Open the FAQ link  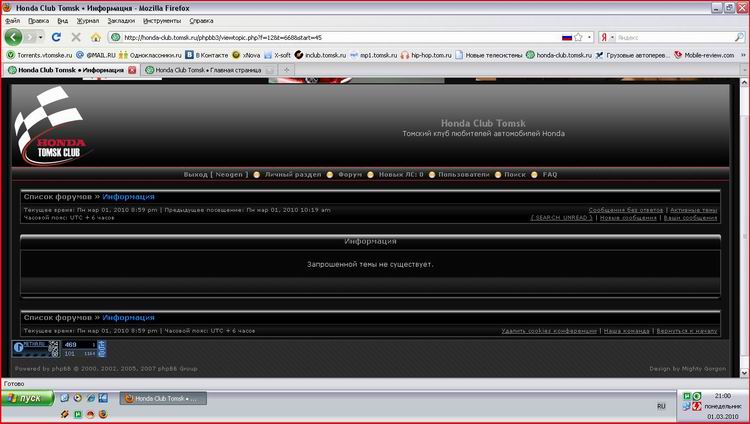pyautogui.click(x=550, y=175)
